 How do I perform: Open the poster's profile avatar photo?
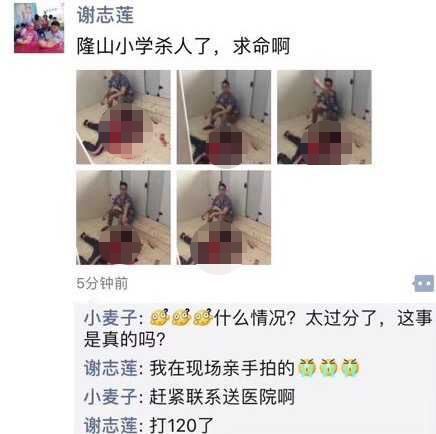point(39,28)
